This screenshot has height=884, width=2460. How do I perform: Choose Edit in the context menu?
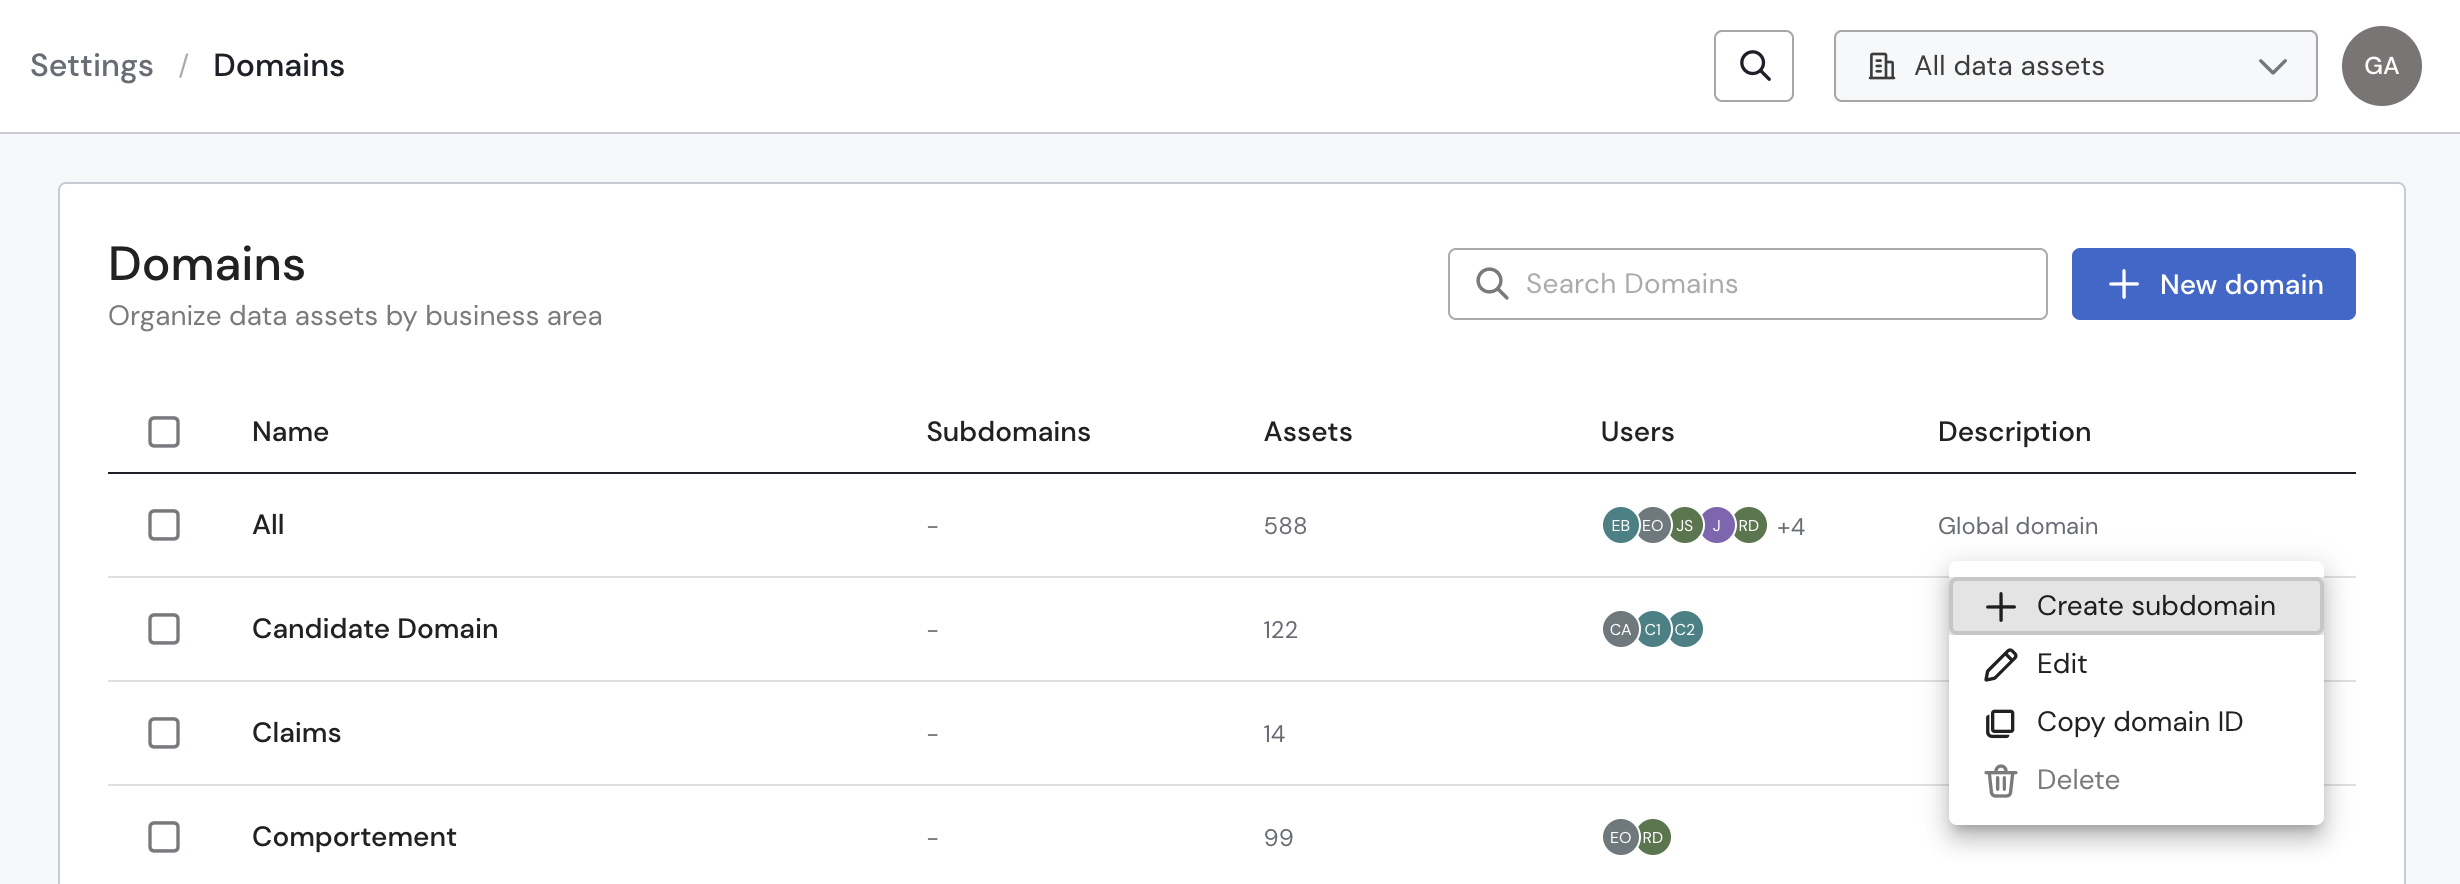pyautogui.click(x=2136, y=664)
